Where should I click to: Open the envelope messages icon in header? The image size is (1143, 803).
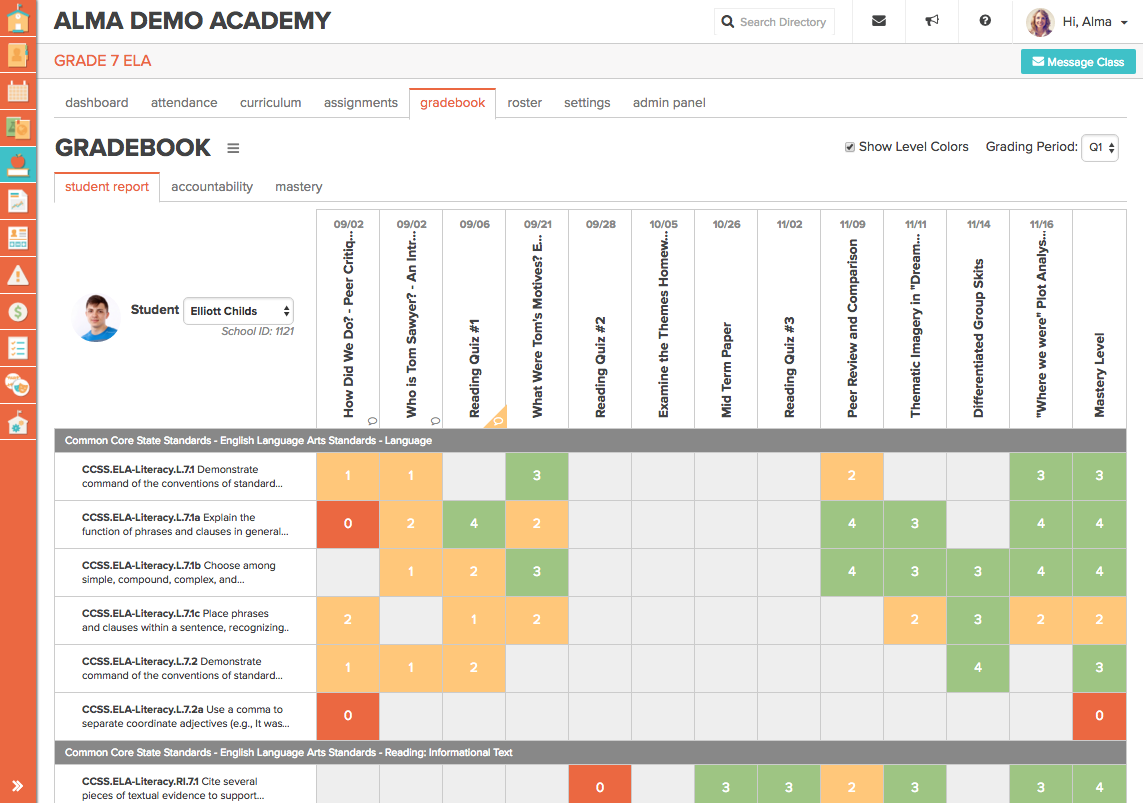[x=879, y=21]
